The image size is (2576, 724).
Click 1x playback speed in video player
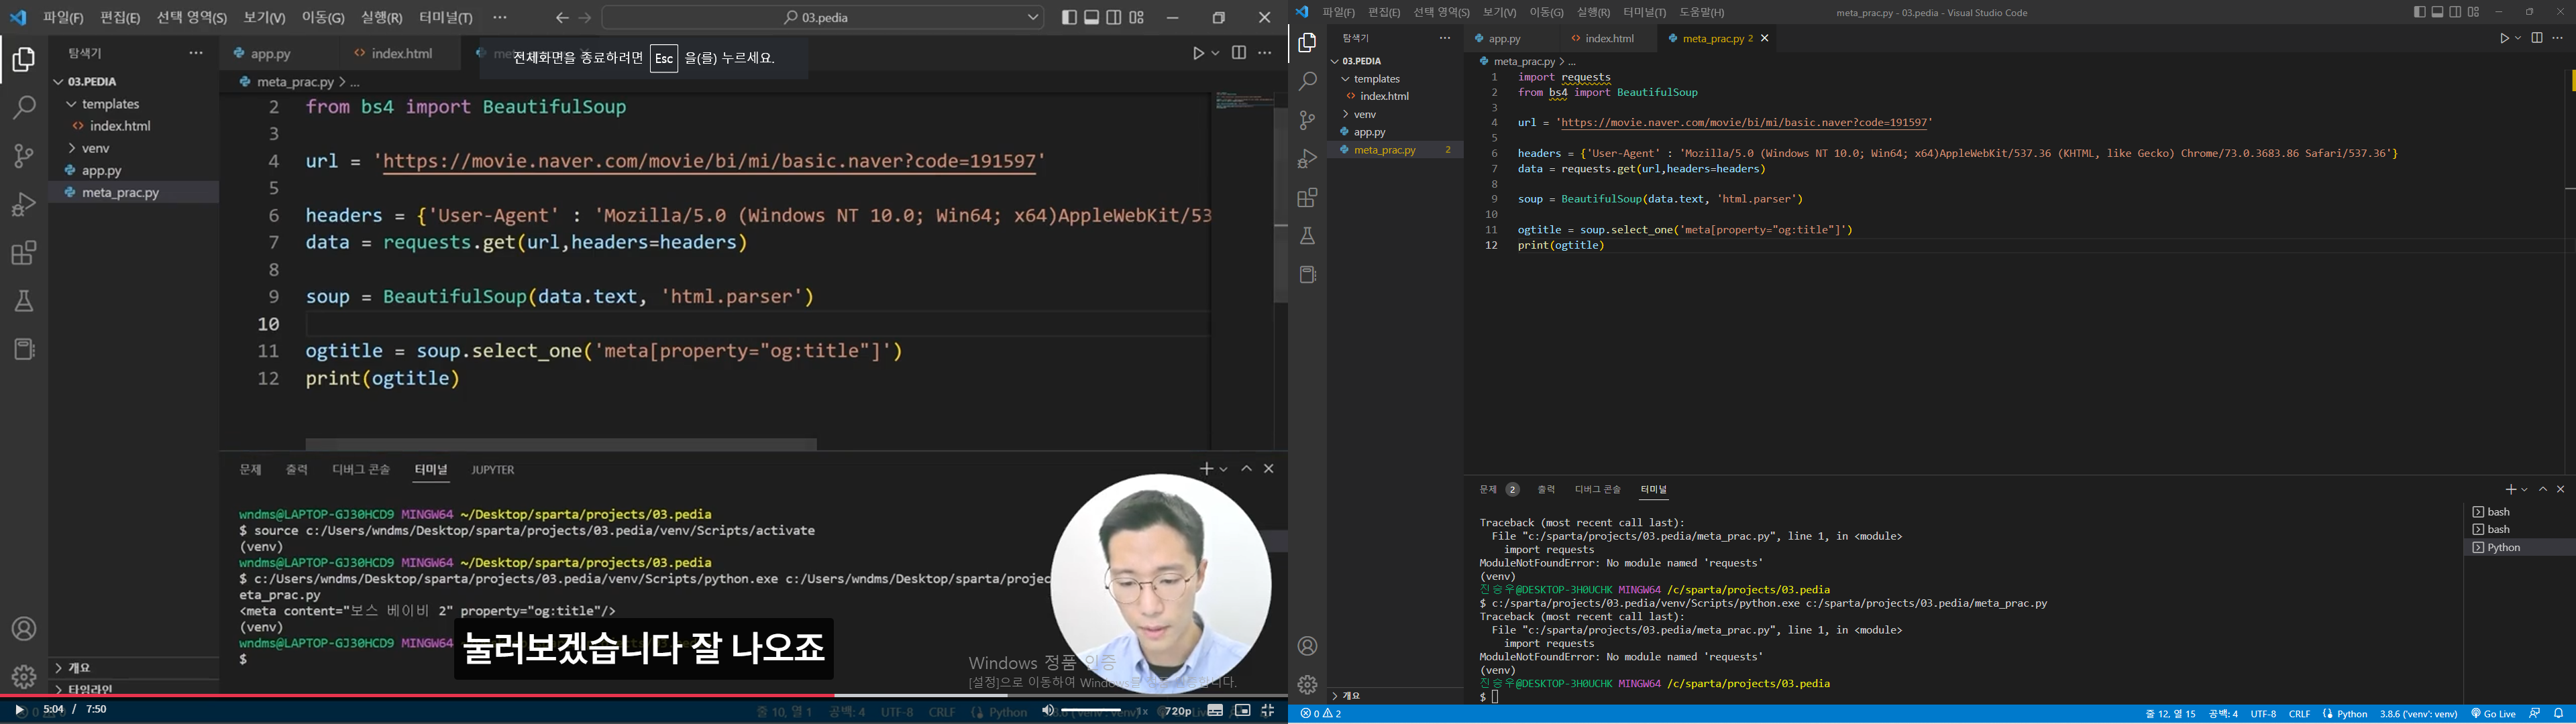coord(1141,711)
